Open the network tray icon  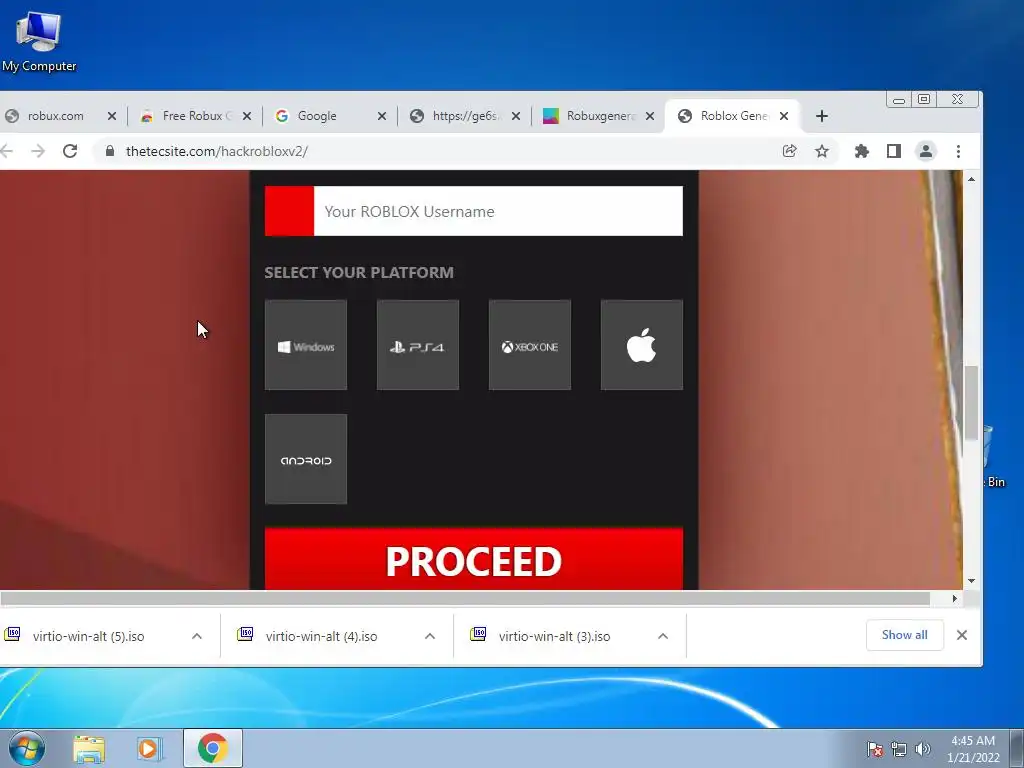pos(899,749)
